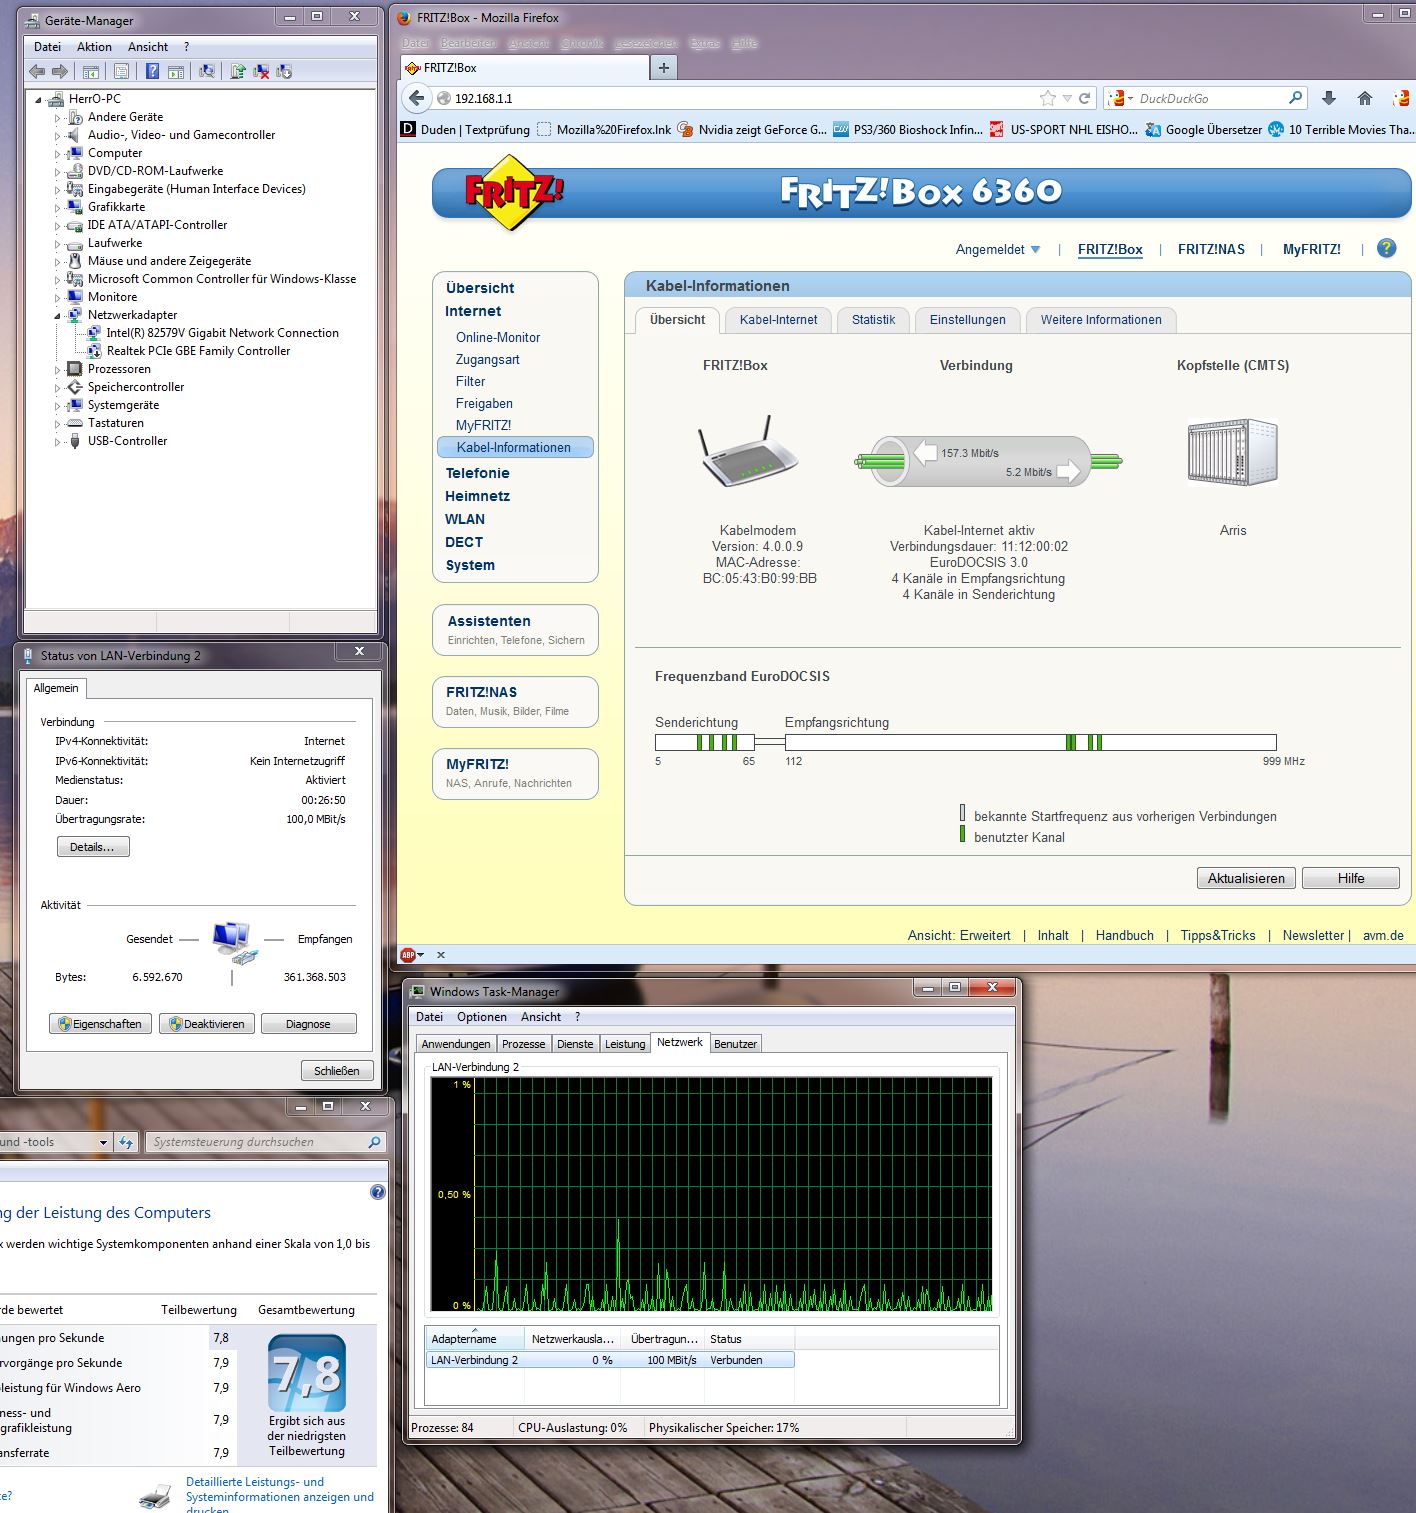This screenshot has height=1513, width=1416.
Task: Go back one page in Firefox
Action: click(416, 98)
